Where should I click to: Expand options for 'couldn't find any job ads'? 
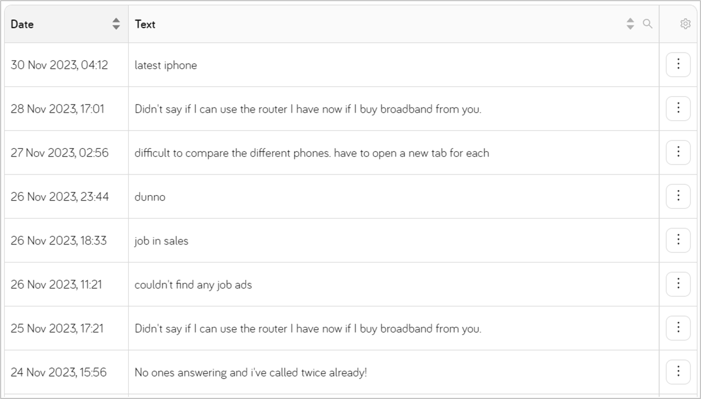[x=678, y=284]
